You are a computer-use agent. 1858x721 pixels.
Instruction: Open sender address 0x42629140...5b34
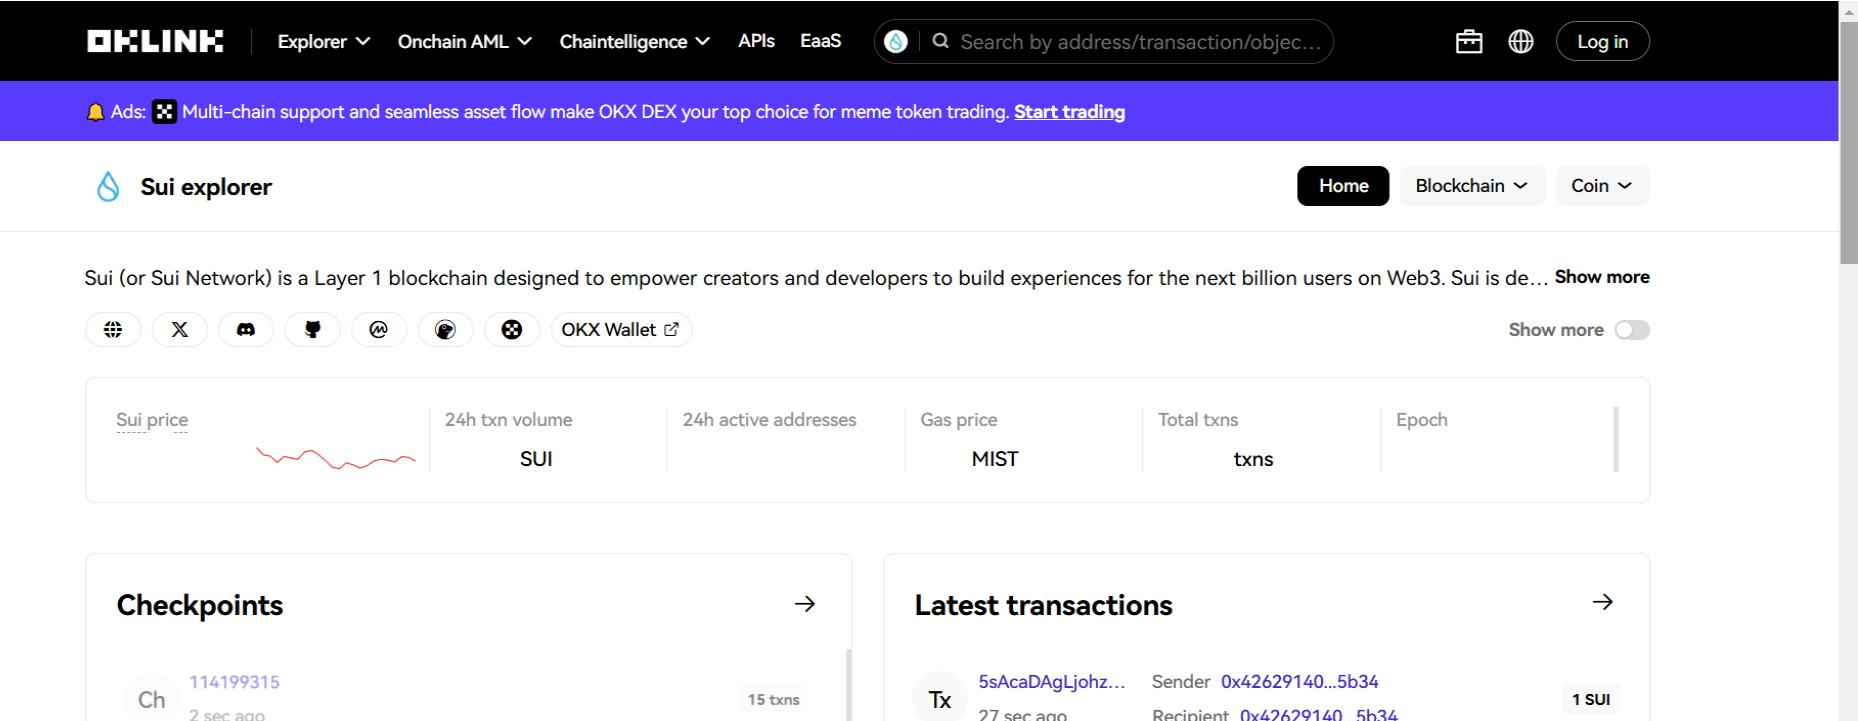click(1299, 682)
